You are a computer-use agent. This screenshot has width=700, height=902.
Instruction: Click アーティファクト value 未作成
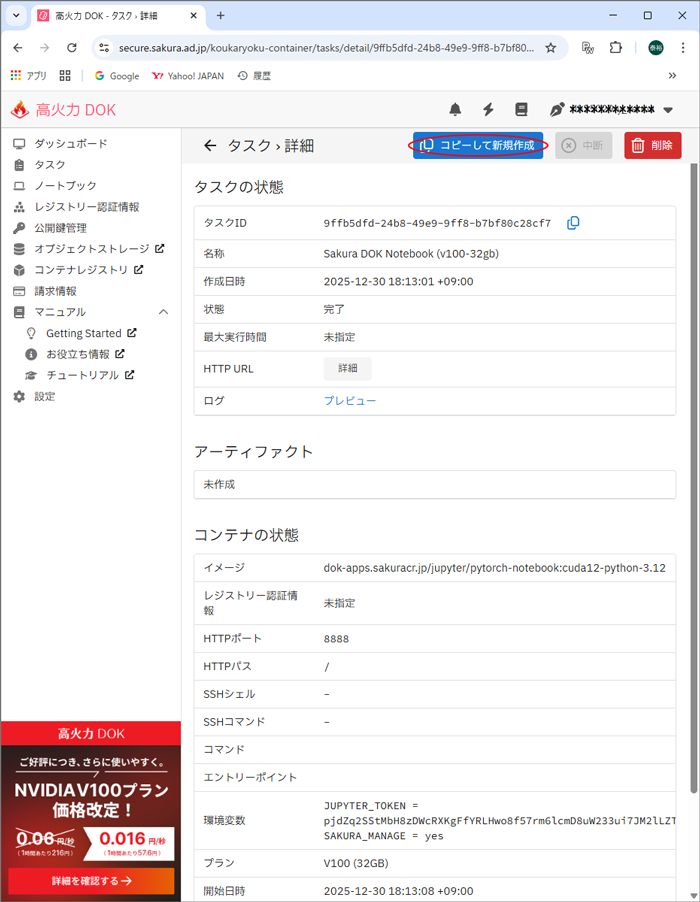(219, 484)
